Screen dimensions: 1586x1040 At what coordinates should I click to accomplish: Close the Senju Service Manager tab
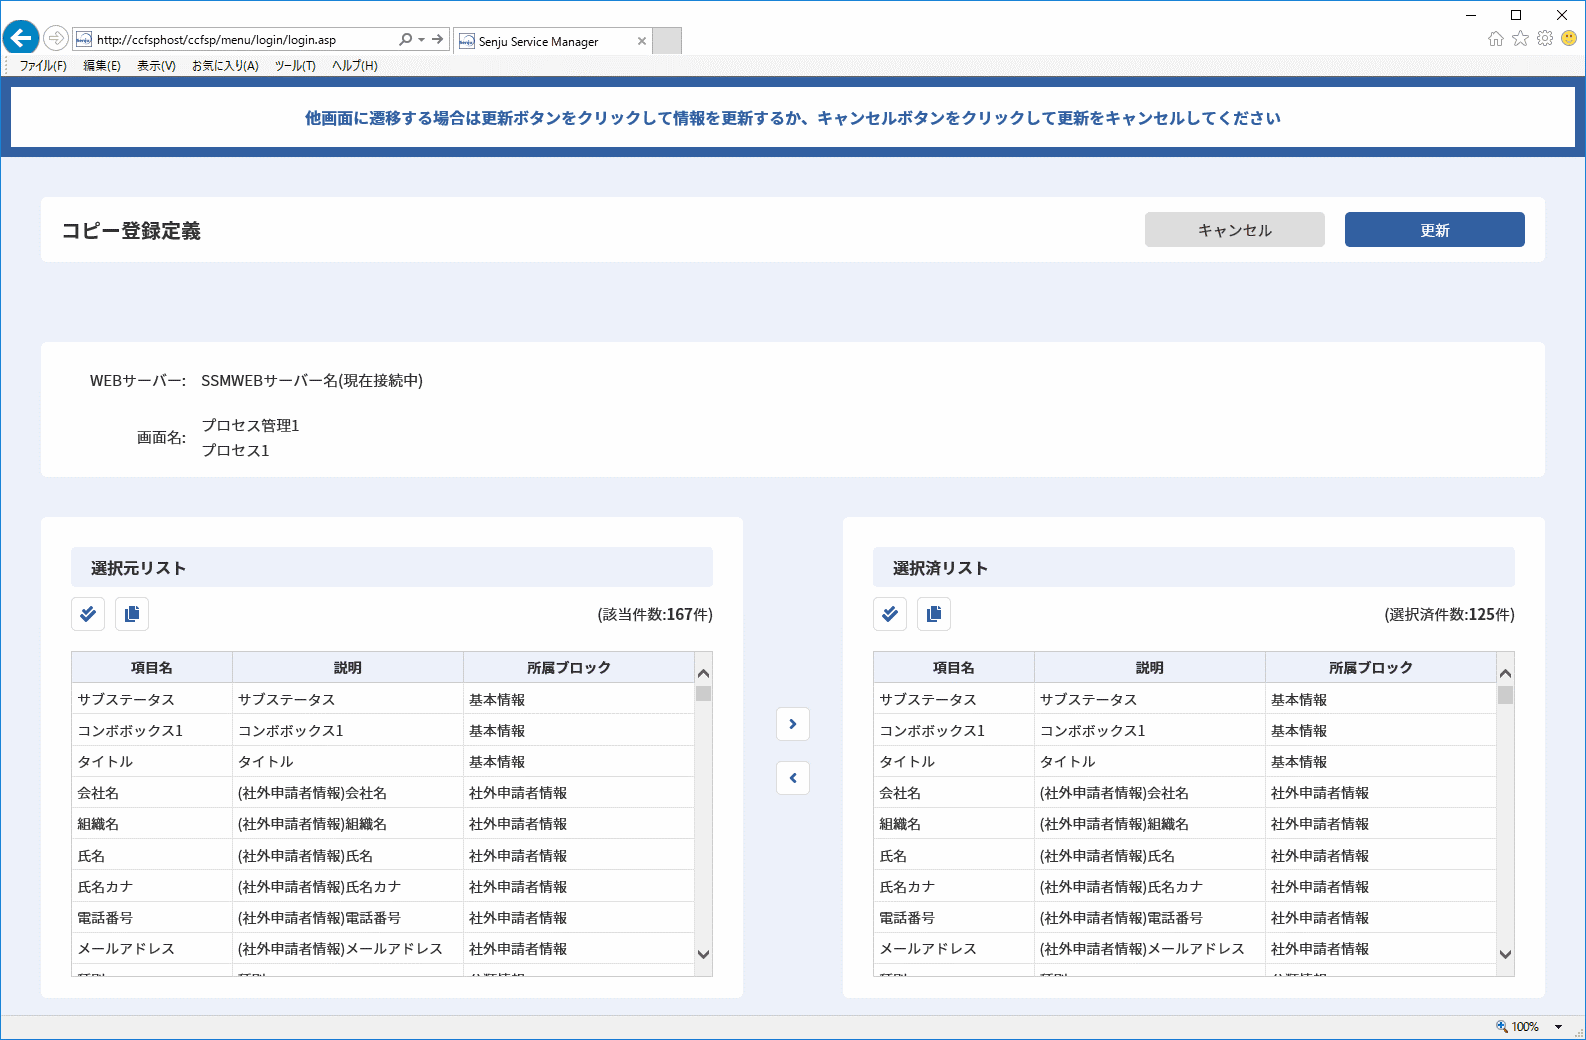642,41
